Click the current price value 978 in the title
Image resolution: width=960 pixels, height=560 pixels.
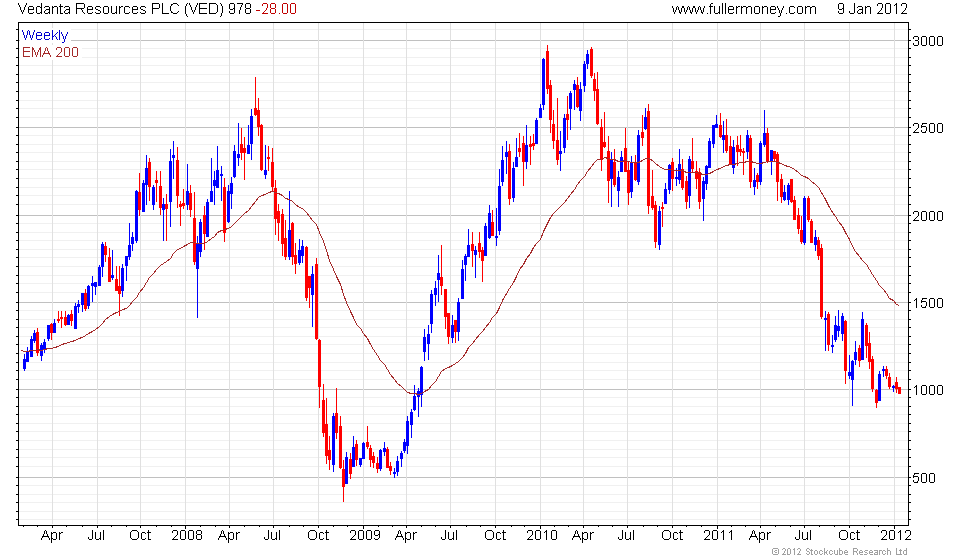[x=240, y=9]
